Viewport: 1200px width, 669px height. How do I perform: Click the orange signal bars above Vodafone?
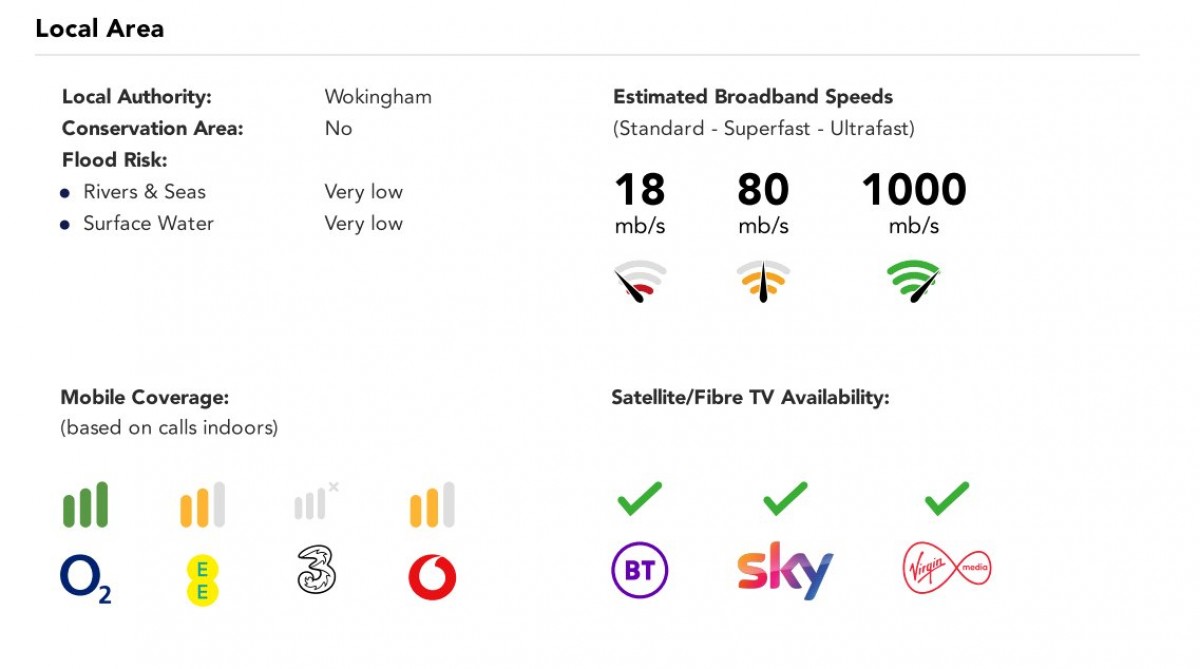tap(432, 505)
